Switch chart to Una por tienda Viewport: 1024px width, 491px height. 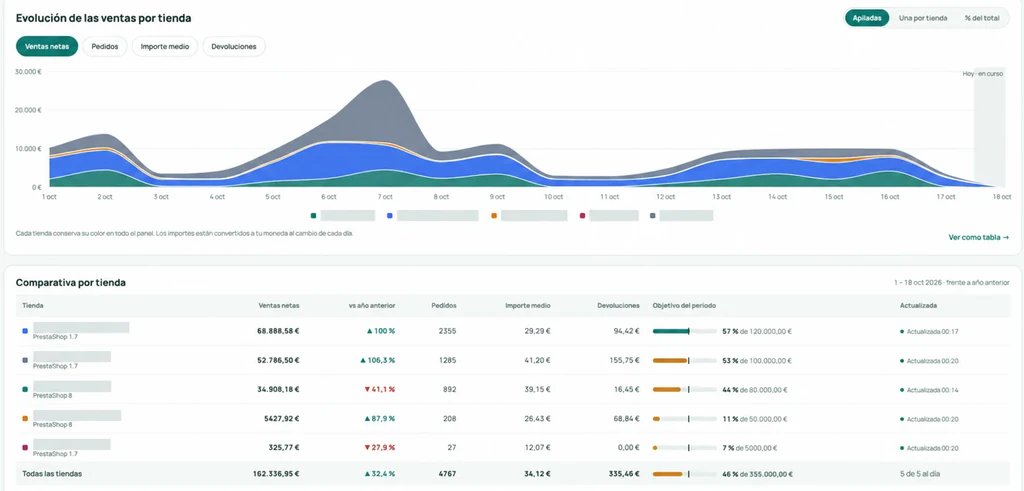(923, 18)
